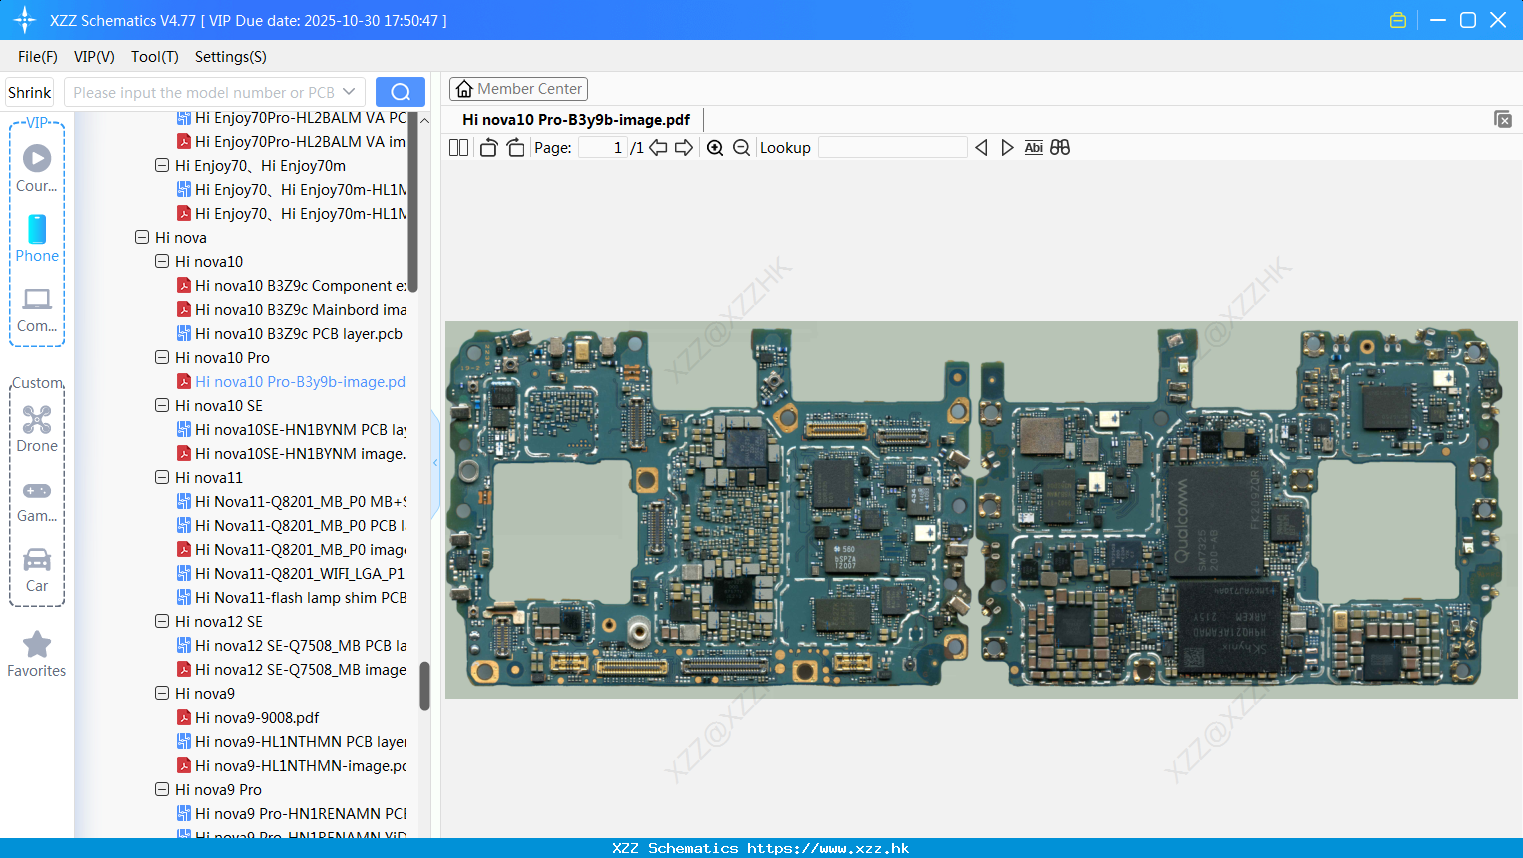Screen dimensions: 1523x858
Task: Collapse the Hi Enjoy70, Hi Enjoy70m node
Action: [162, 165]
